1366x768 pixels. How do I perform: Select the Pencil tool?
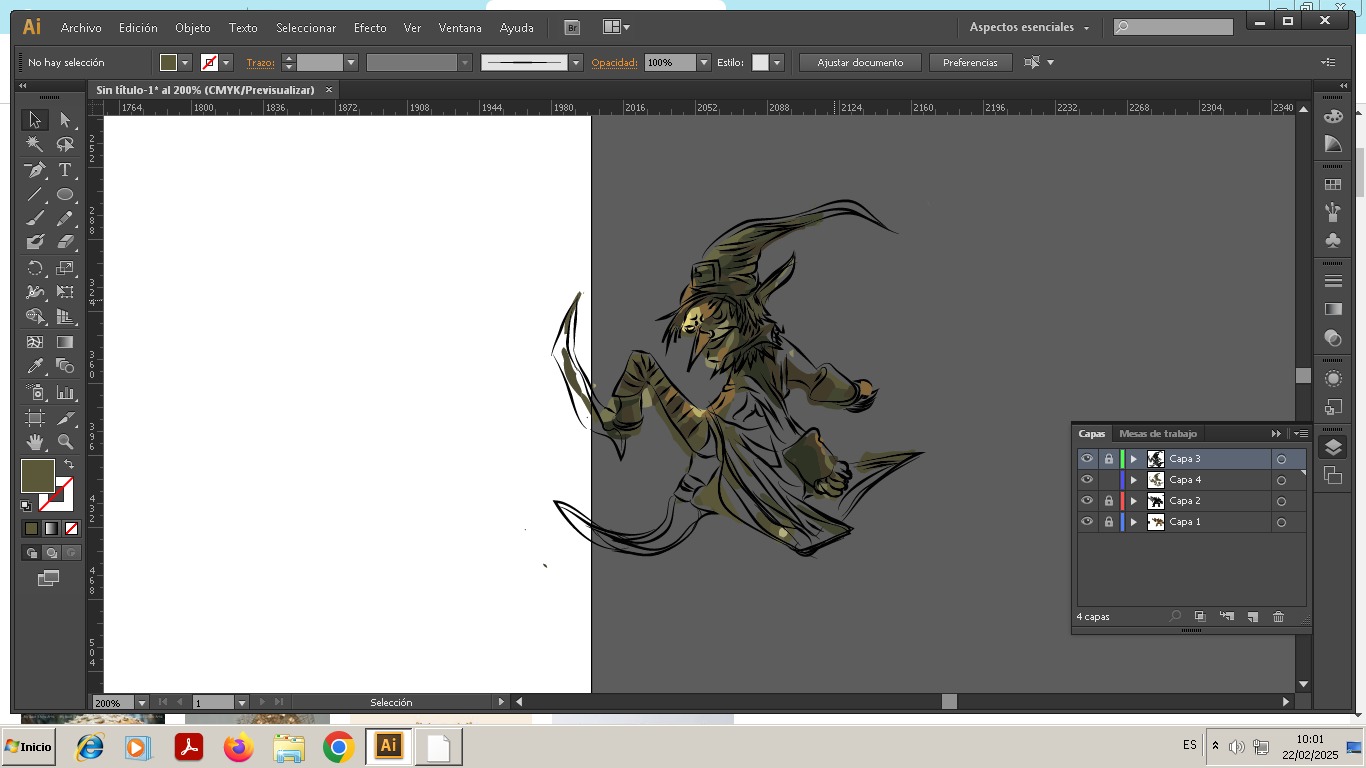pyautogui.click(x=65, y=218)
